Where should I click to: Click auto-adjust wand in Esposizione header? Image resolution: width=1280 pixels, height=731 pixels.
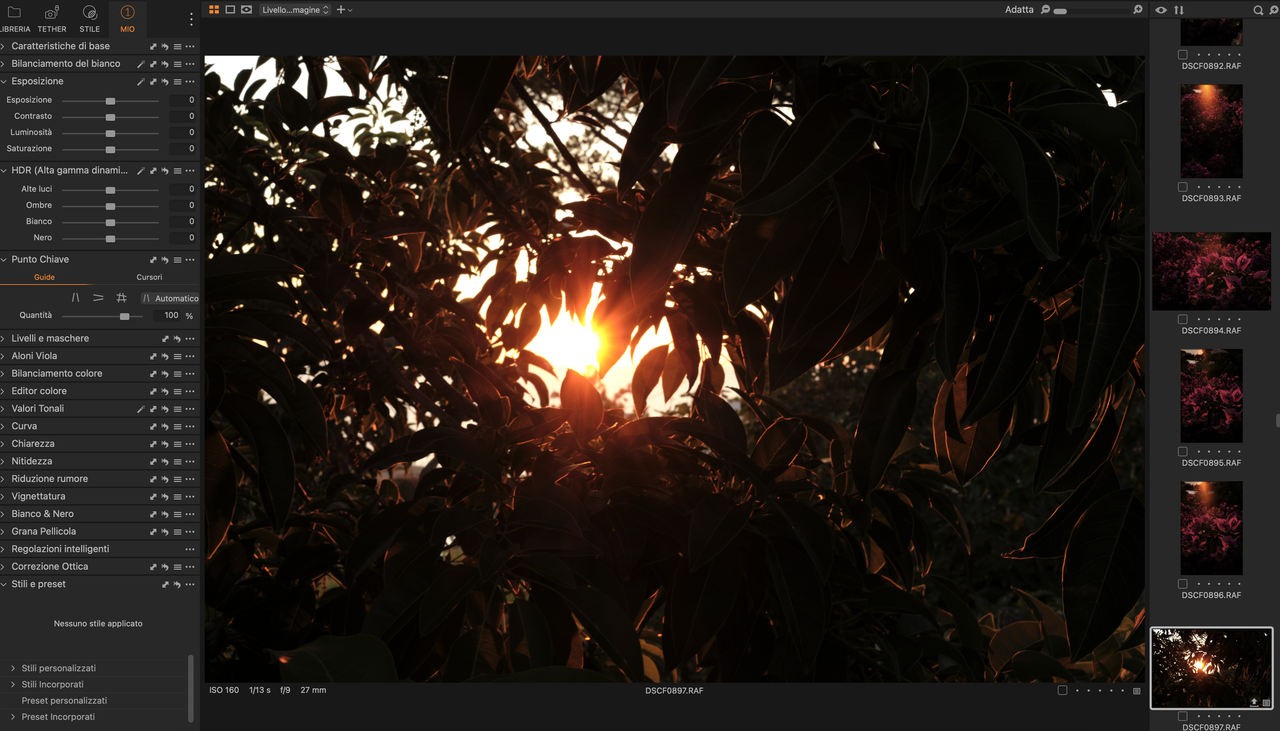(141, 82)
